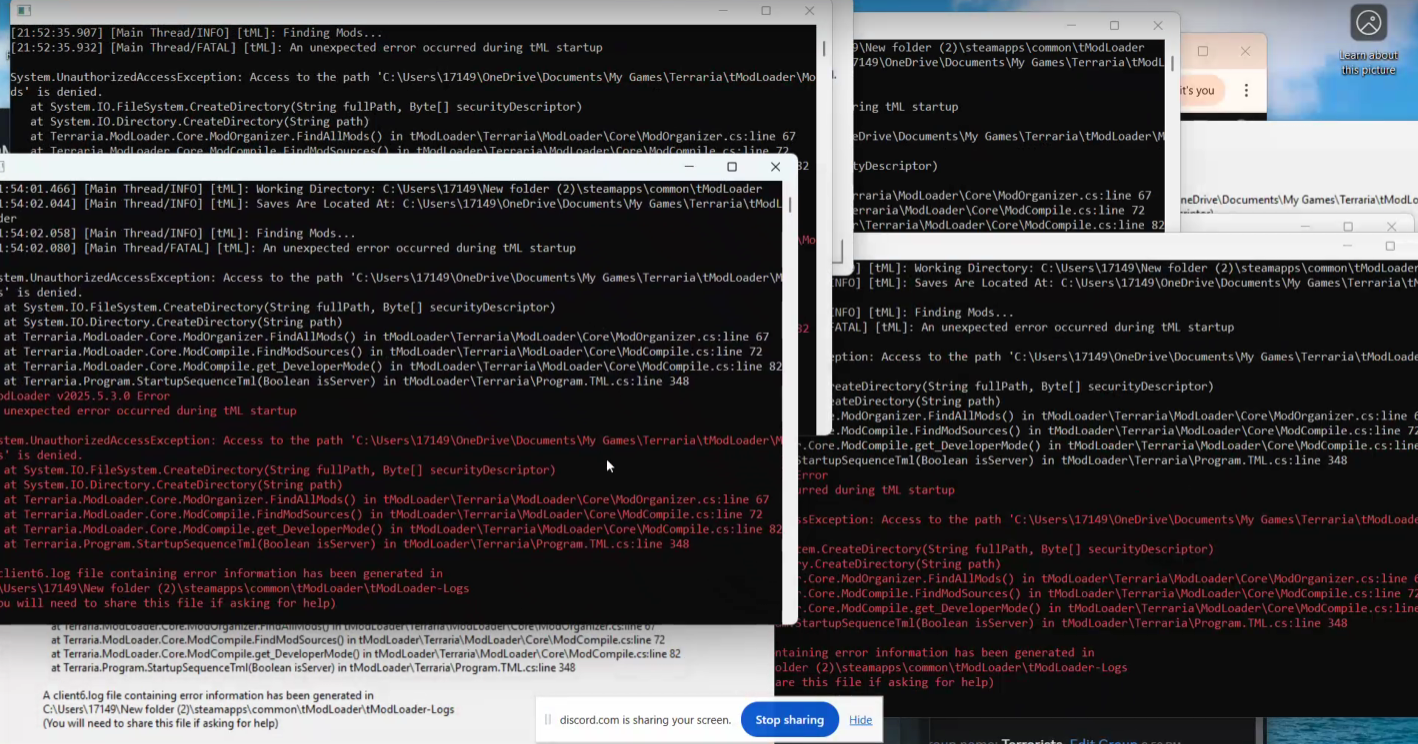Minimize the rearmost top-left console window
The image size is (1418, 744).
pyautogui.click(x=722, y=11)
